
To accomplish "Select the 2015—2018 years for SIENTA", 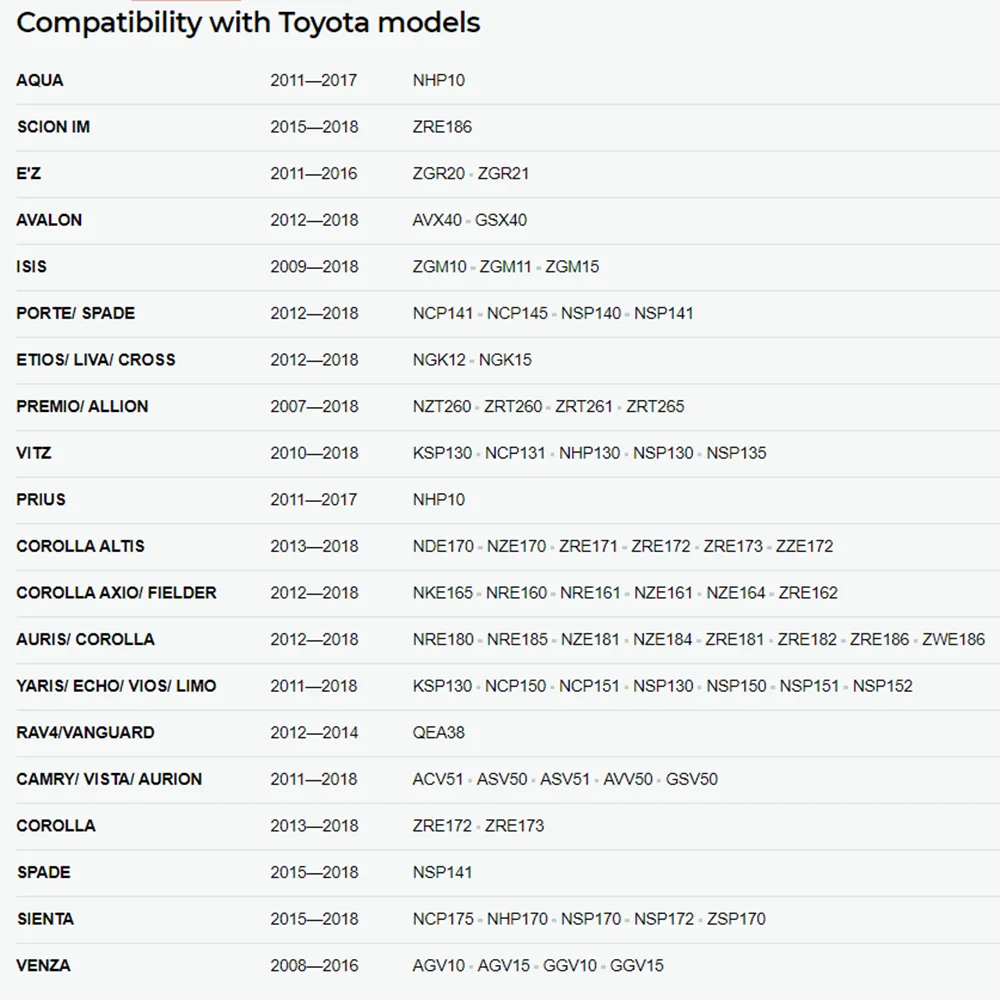I will click(314, 918).
